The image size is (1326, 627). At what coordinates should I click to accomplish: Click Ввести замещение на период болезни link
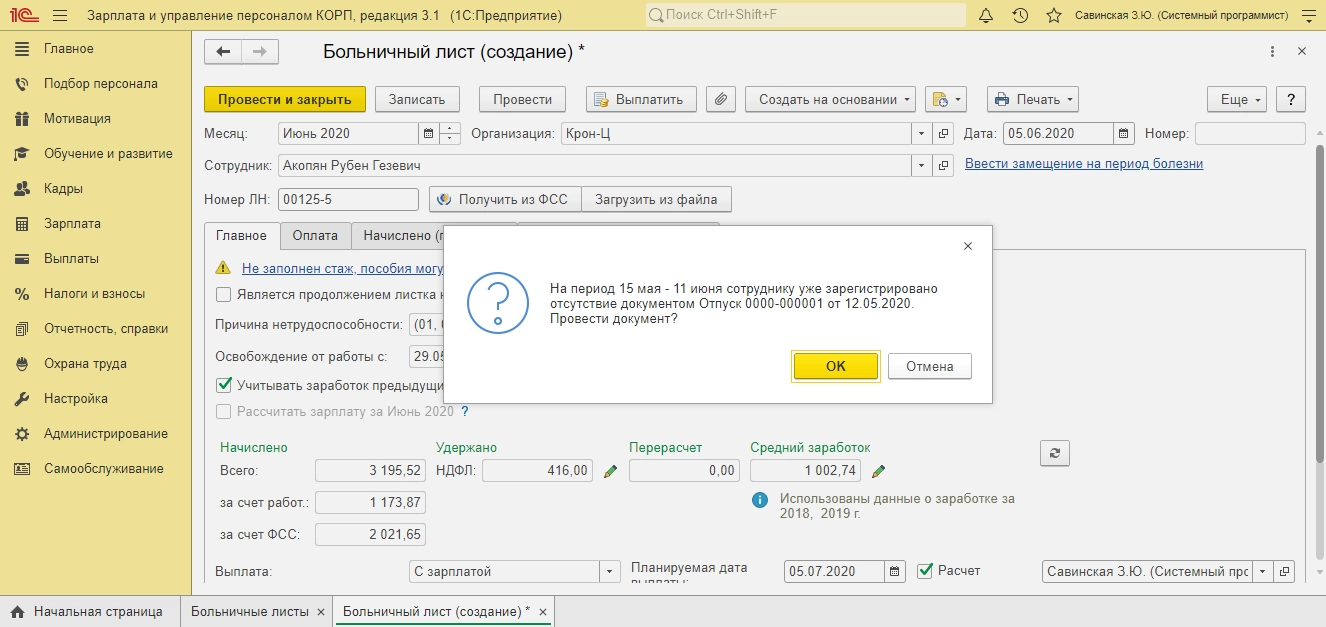[x=1084, y=164]
